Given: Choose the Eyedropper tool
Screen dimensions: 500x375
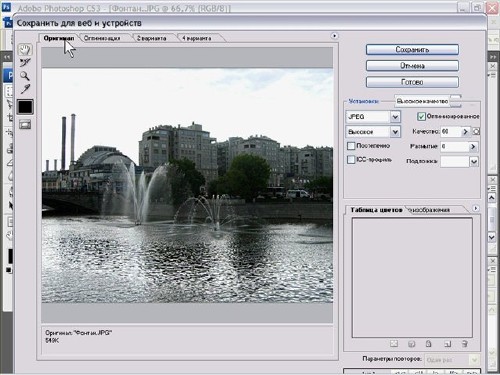Looking at the screenshot, I should coord(25,89).
